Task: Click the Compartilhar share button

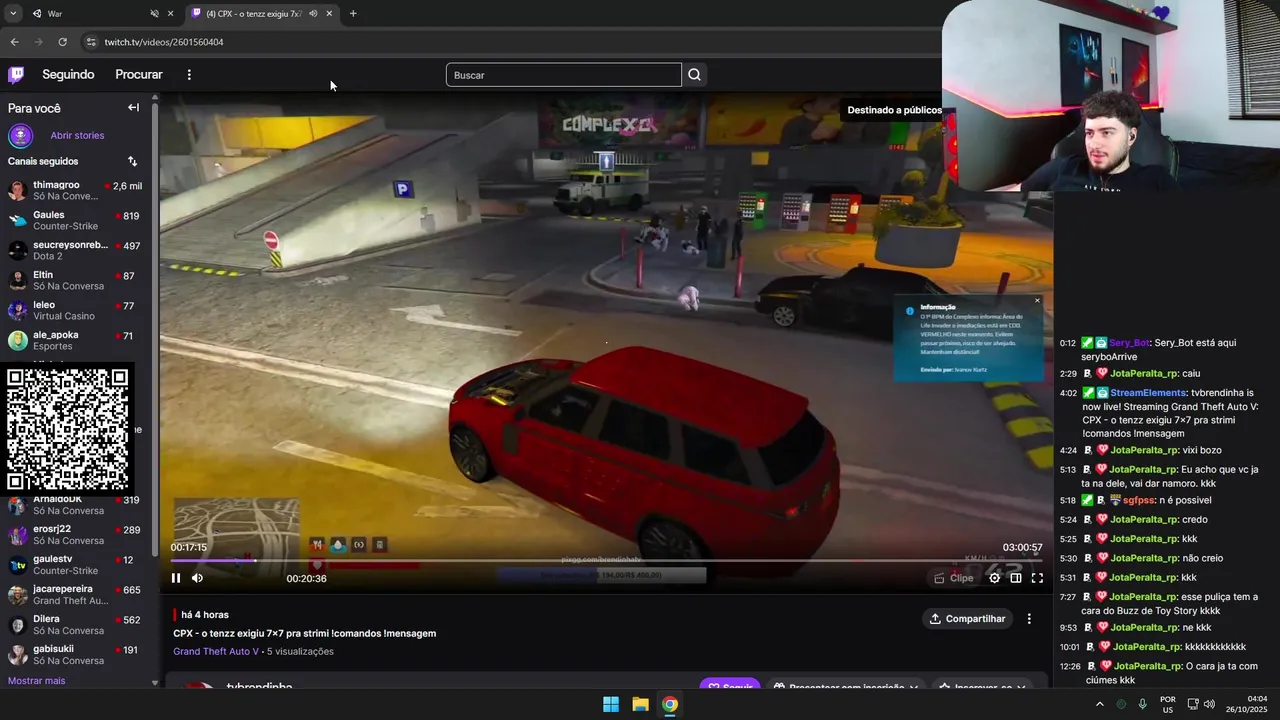Action: tap(967, 619)
